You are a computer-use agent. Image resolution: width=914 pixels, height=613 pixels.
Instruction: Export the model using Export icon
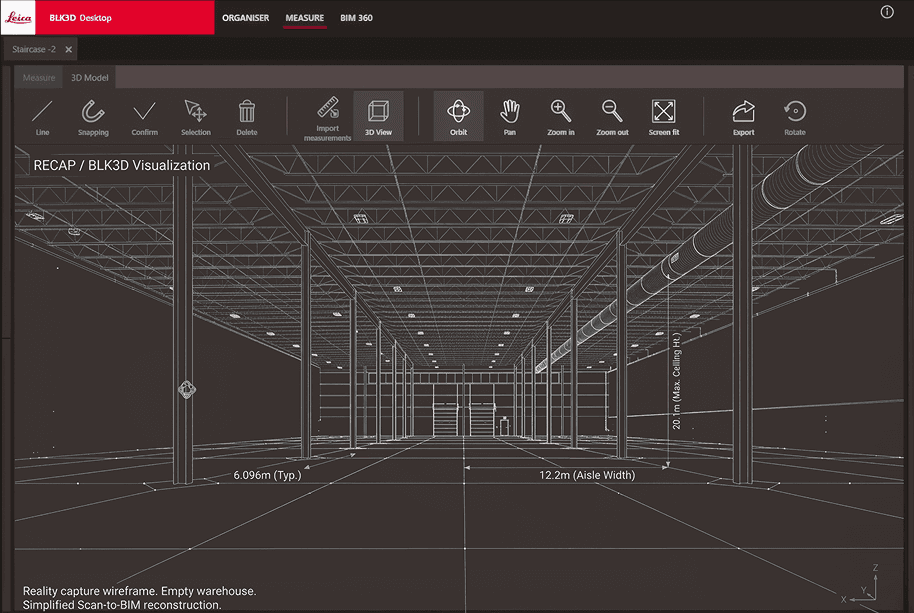(x=743, y=117)
